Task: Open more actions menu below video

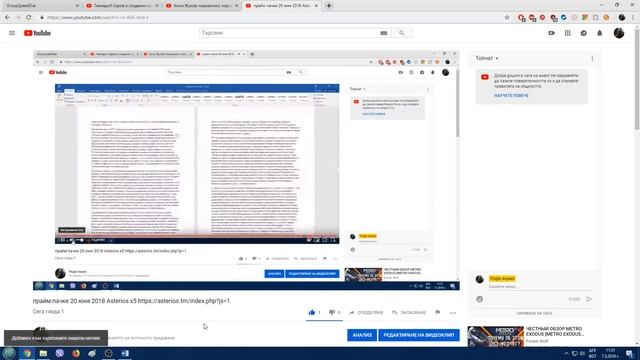Action: pyautogui.click(x=453, y=313)
